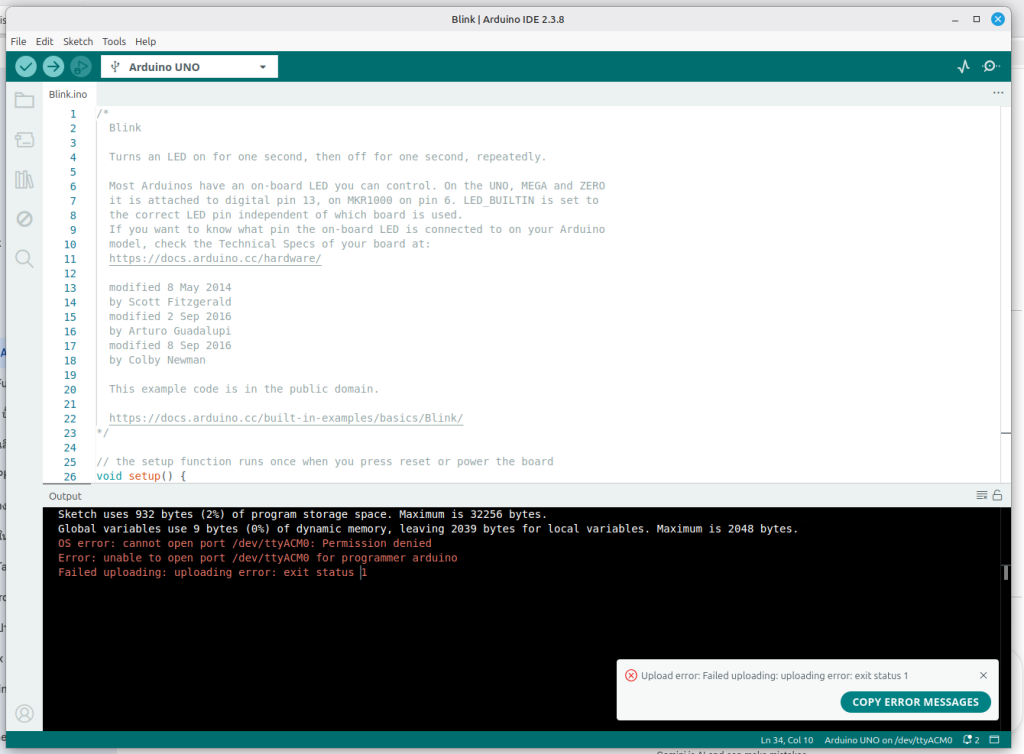The image size is (1024, 754).
Task: Click the 'modified 8 May 2014' comment line
Action: click(170, 287)
